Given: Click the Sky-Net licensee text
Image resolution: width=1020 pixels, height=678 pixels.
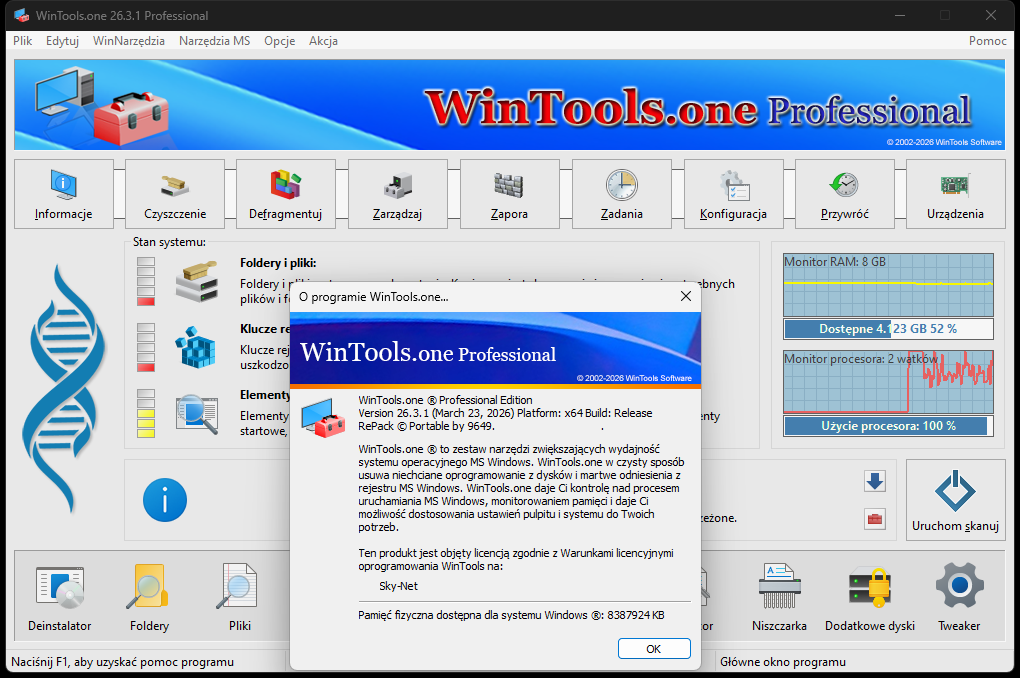Looking at the screenshot, I should [x=399, y=586].
